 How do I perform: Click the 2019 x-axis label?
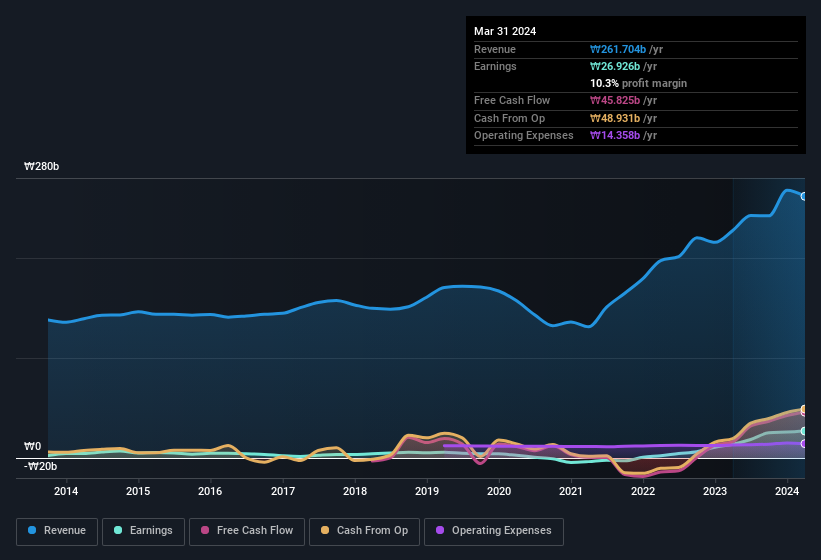(x=427, y=491)
